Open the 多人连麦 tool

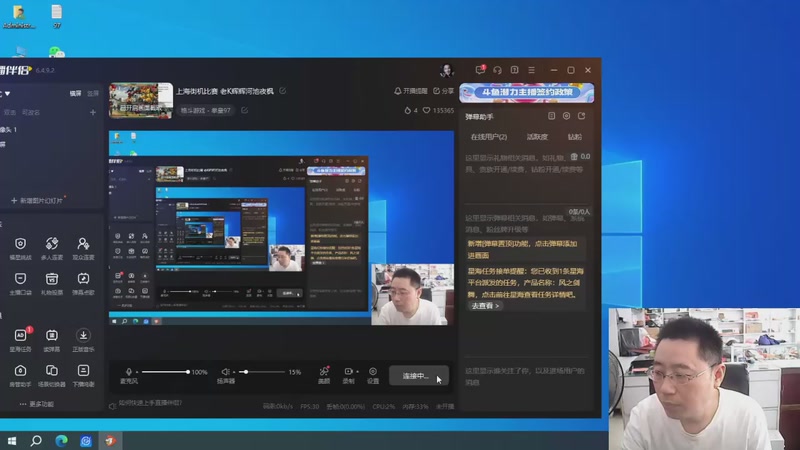coord(52,248)
